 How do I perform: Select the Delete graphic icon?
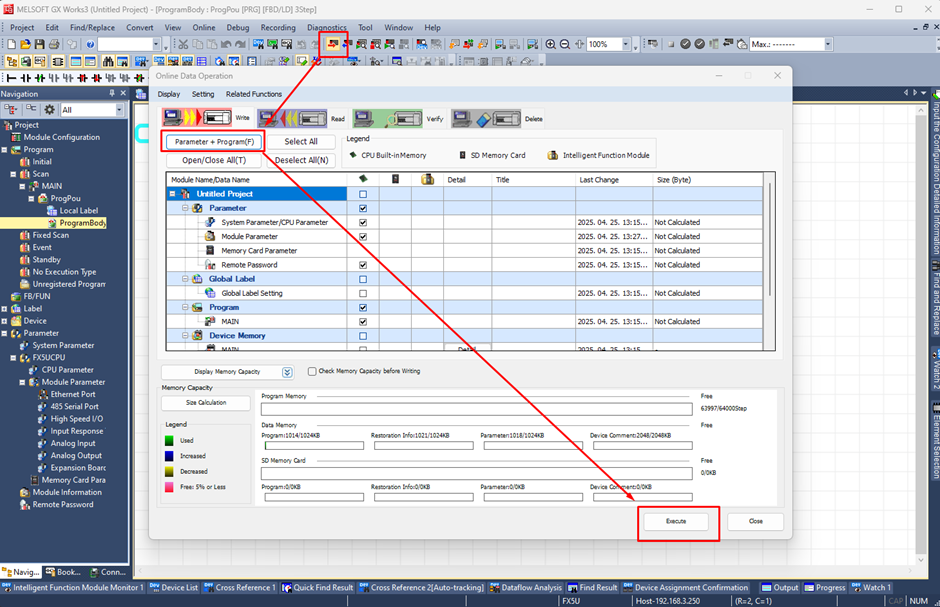[486, 118]
